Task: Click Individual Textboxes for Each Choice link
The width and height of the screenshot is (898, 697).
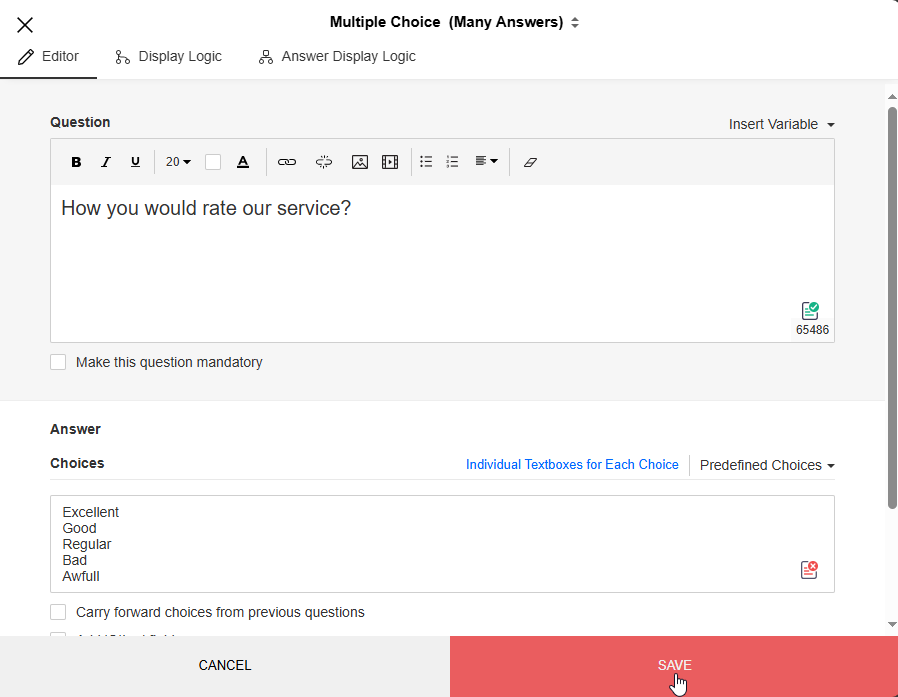Action: coord(572,465)
